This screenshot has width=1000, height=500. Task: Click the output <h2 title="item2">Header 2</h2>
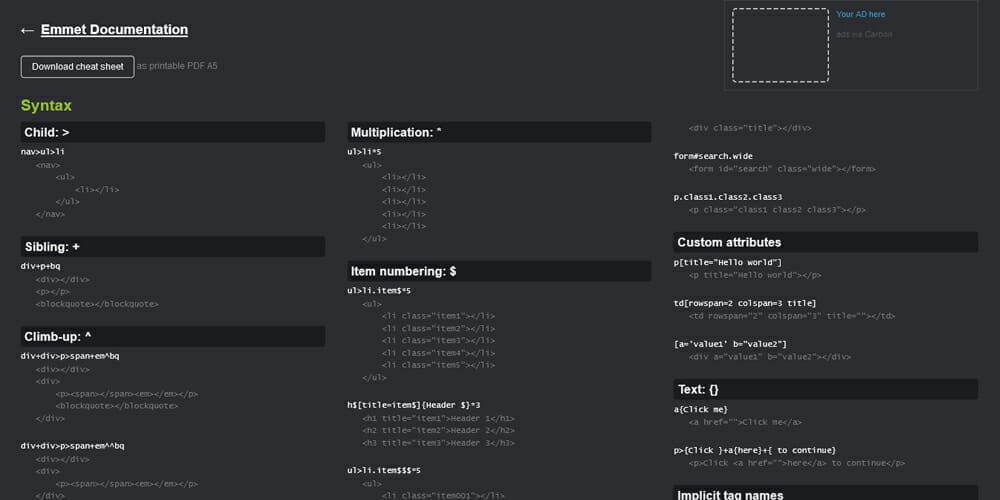point(438,430)
